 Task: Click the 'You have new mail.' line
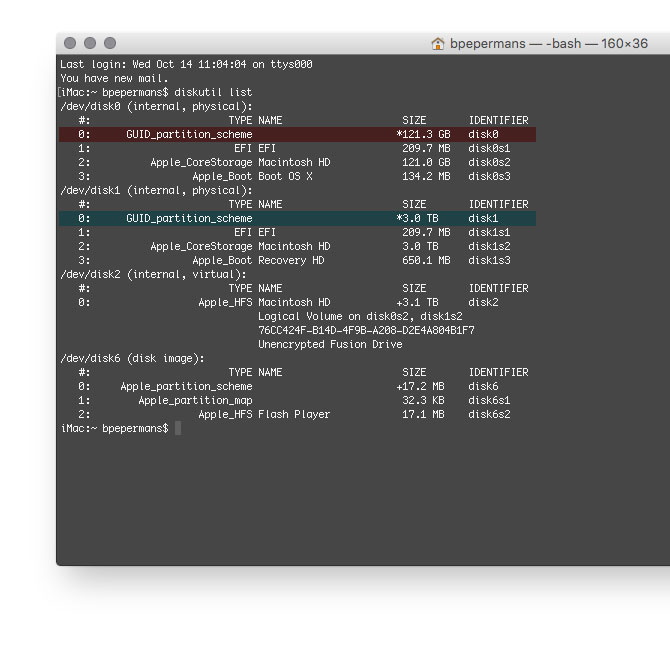(x=114, y=79)
